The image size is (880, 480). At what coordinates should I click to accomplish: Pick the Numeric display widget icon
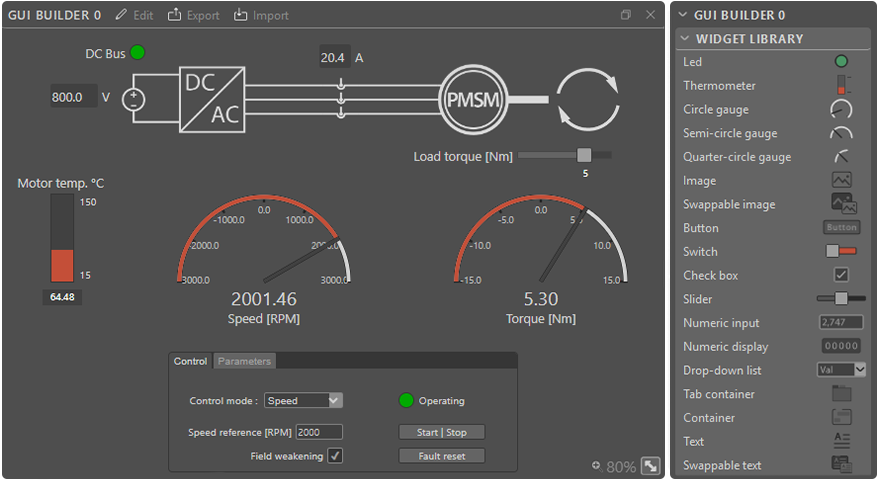click(841, 346)
